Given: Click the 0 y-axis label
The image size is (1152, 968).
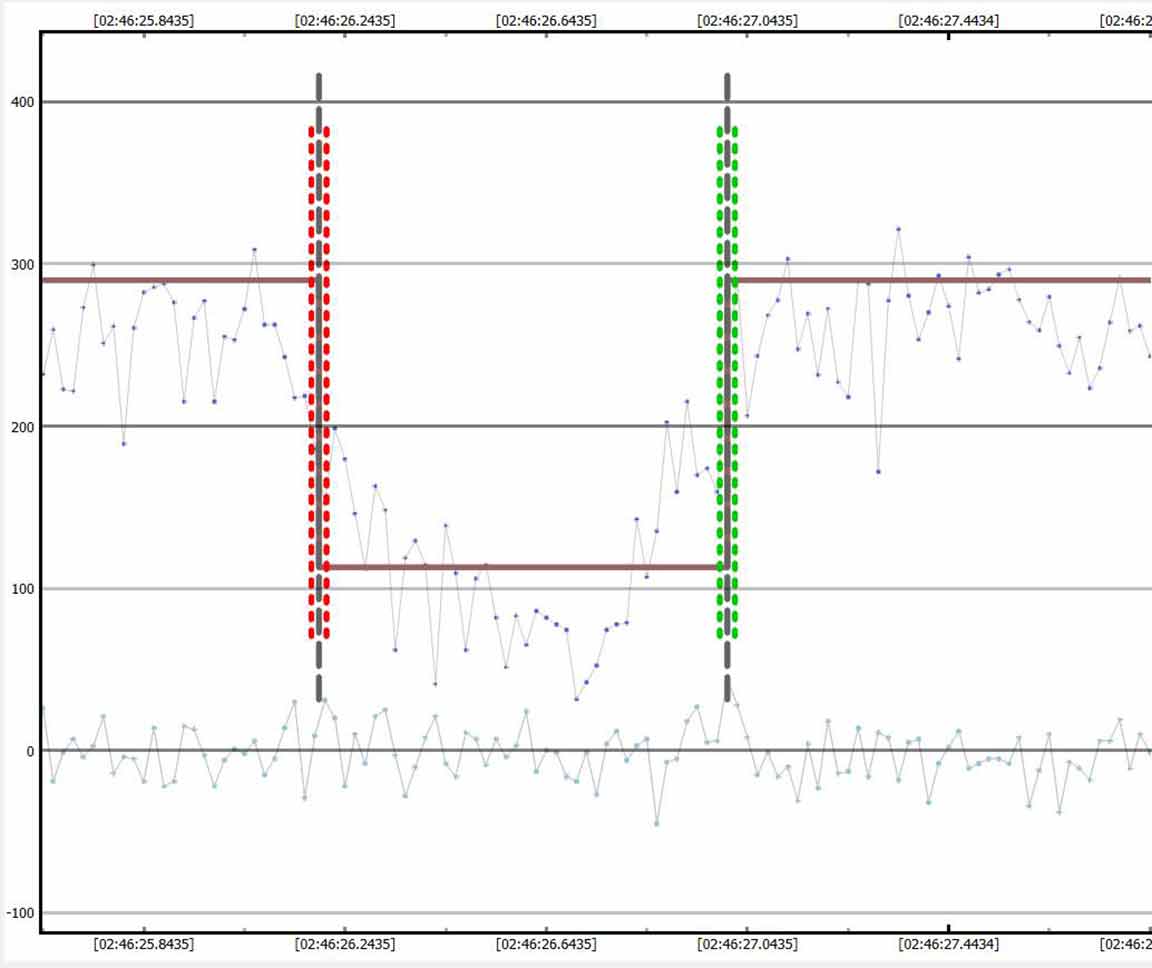Looking at the screenshot, I should coord(30,751).
